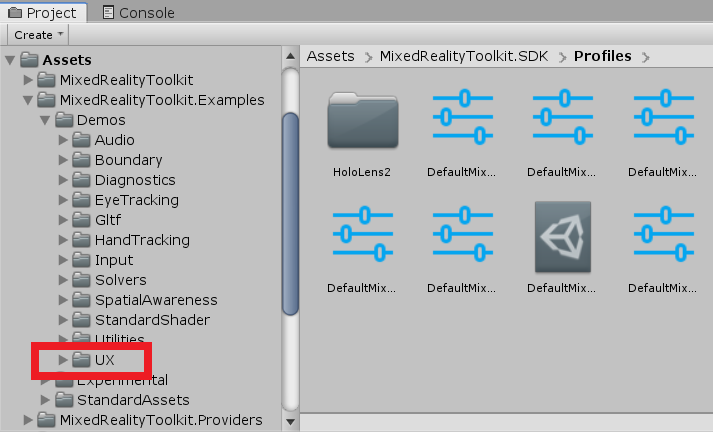The width and height of the screenshot is (713, 432).
Task: Click the UX folder icon
Action: click(81, 360)
